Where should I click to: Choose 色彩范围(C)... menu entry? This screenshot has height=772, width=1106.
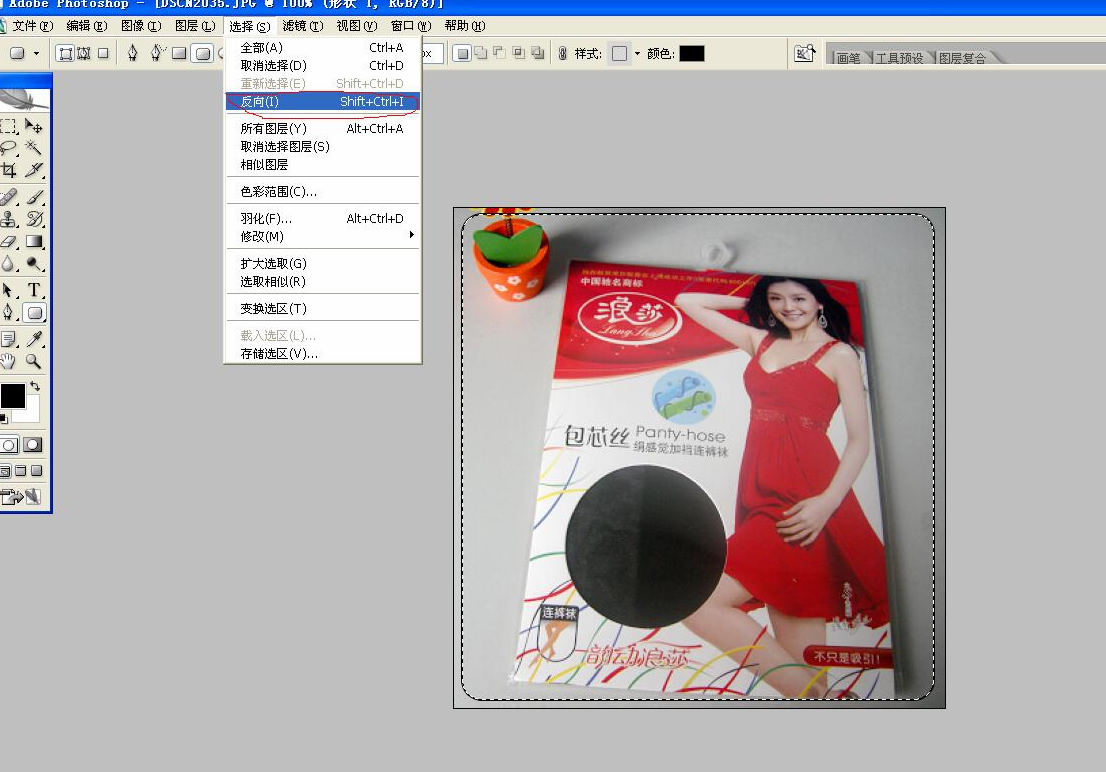pyautogui.click(x=322, y=192)
